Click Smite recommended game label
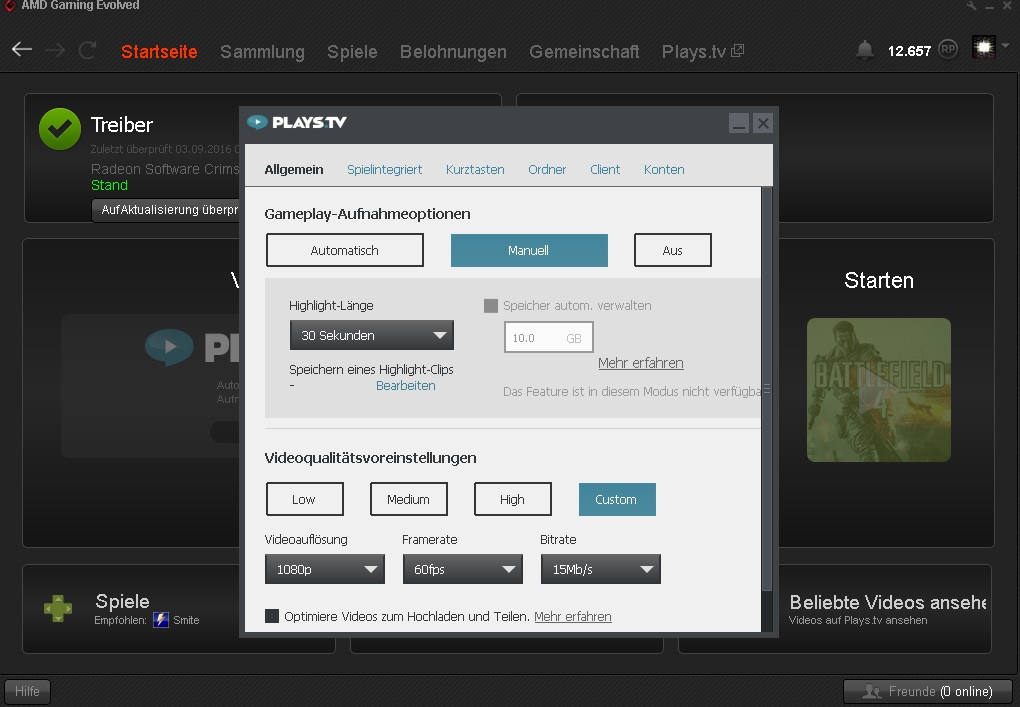This screenshot has height=707, width=1020. pos(186,620)
